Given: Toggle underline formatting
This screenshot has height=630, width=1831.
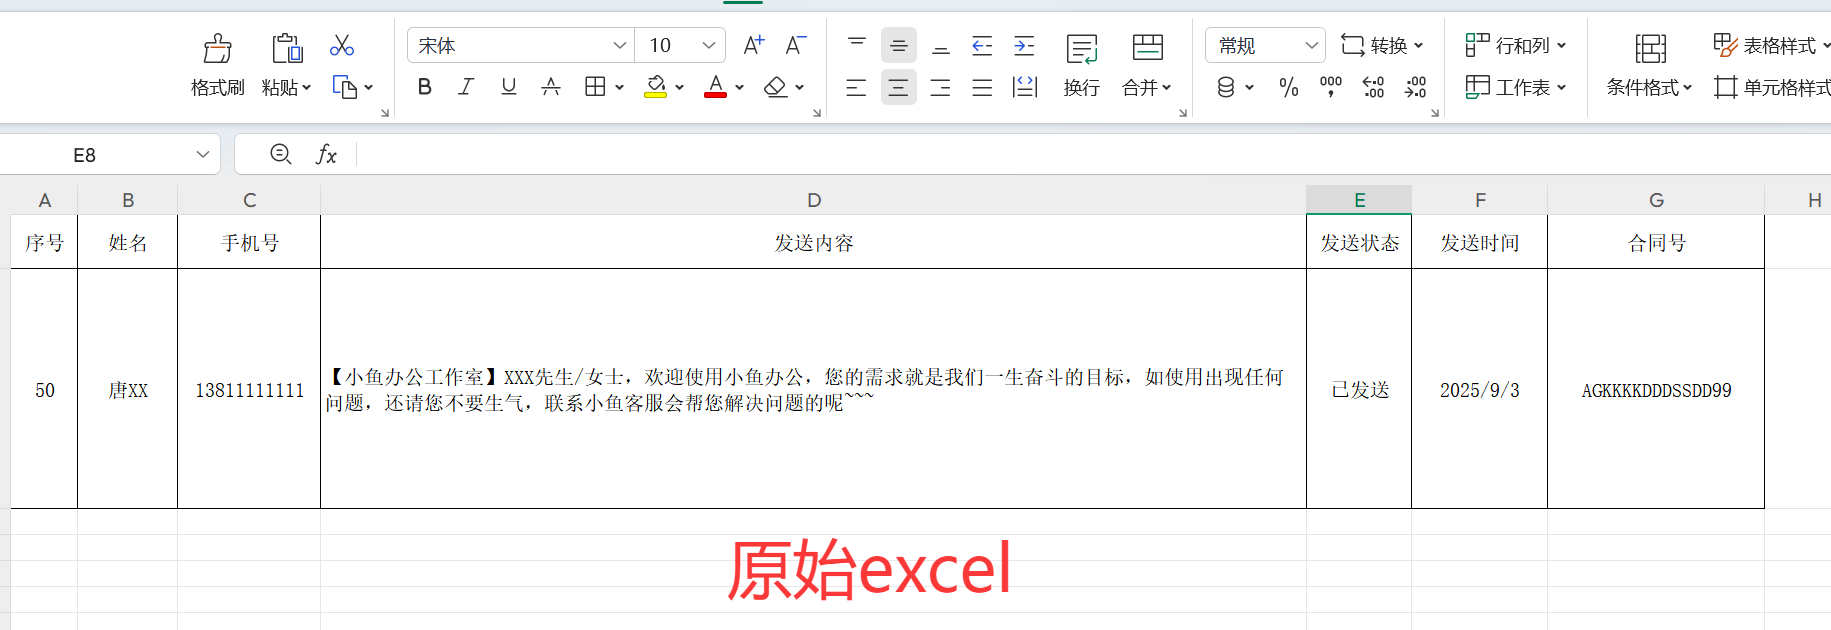Looking at the screenshot, I should click(x=508, y=87).
